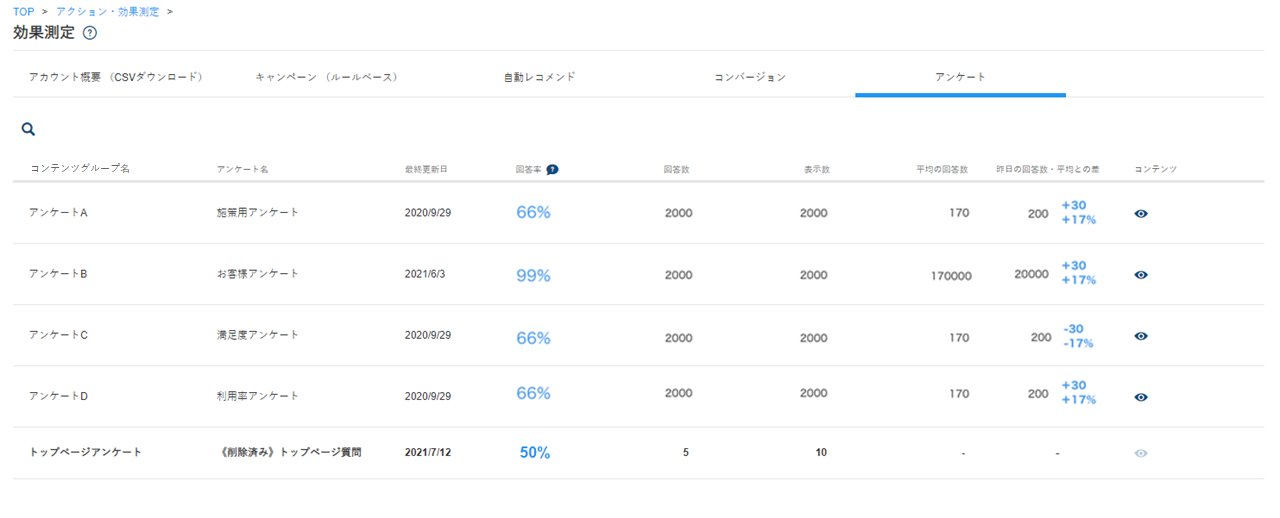Click the 回答率 column header label
This screenshot has height=518, width=1280.
(x=529, y=169)
